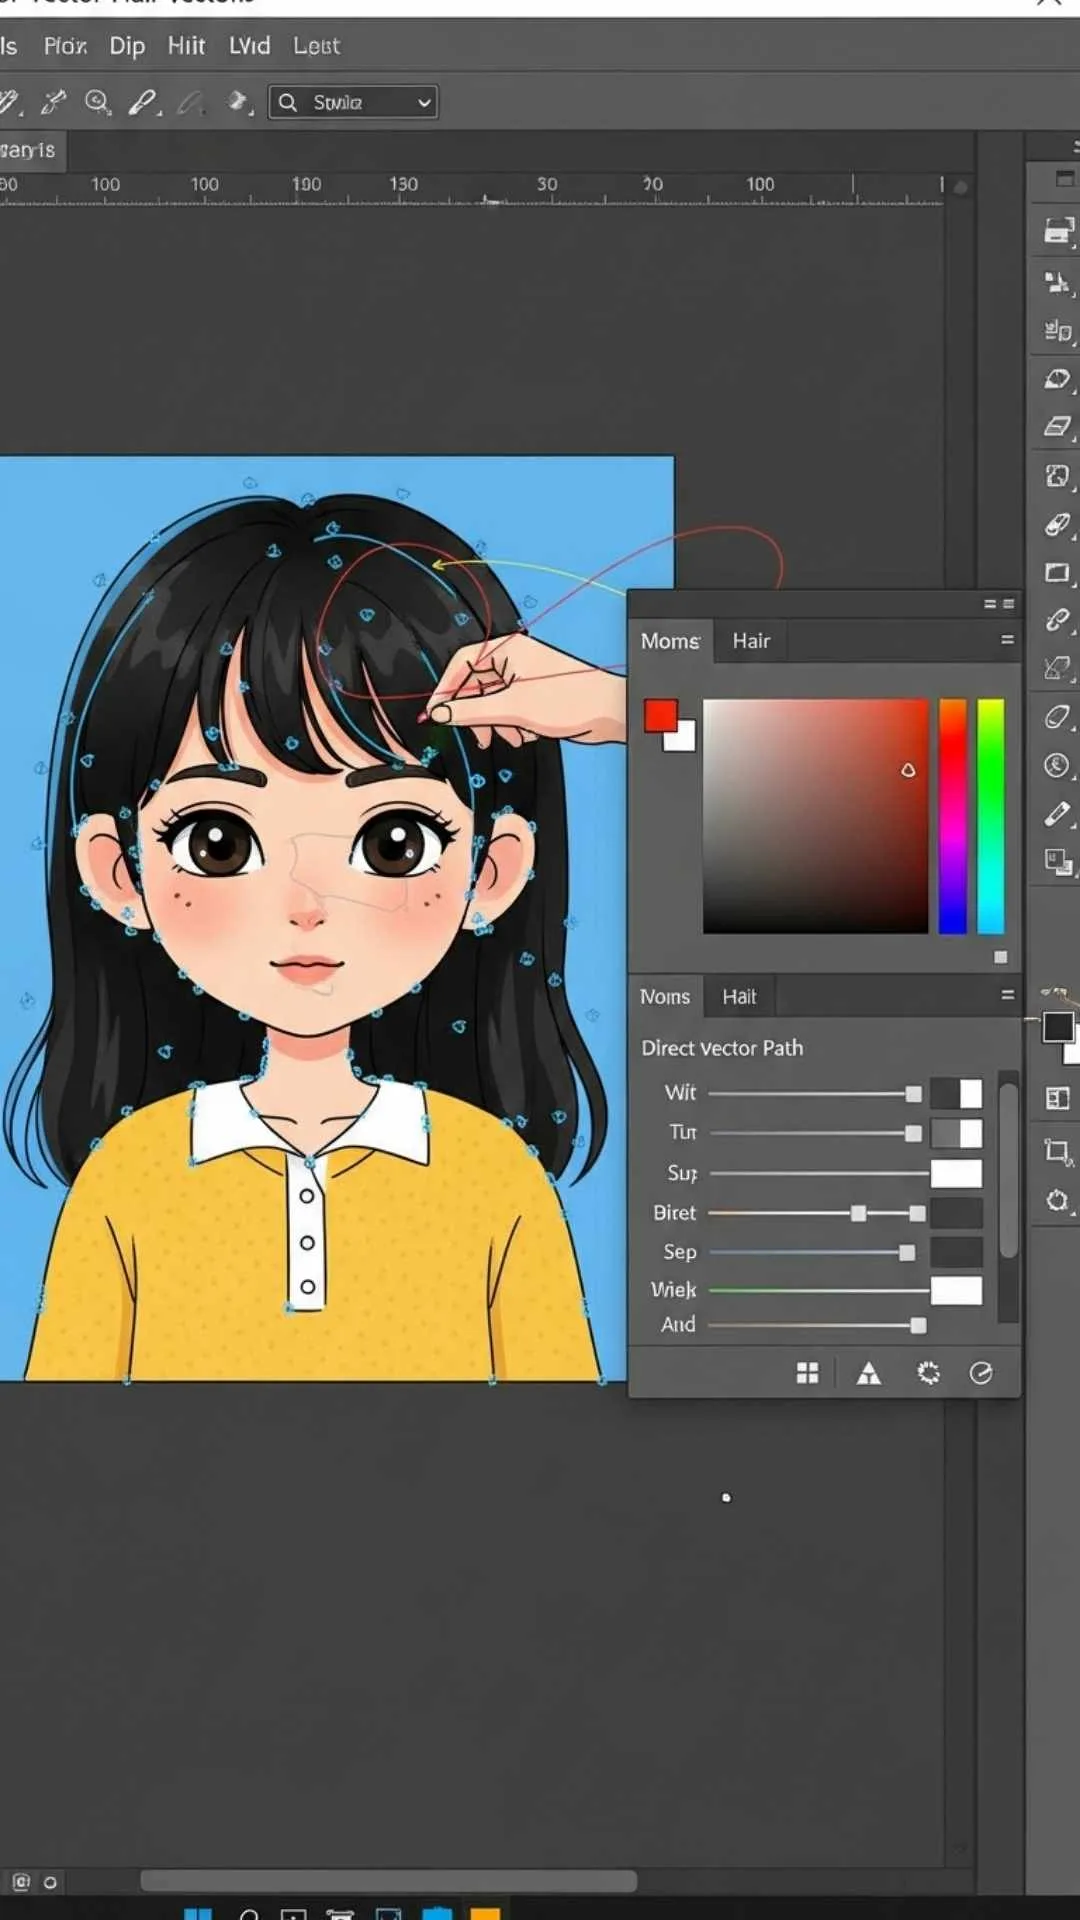This screenshot has height=1920, width=1080.
Task: Click the dimmed brush icon in toolbar
Action: point(191,102)
